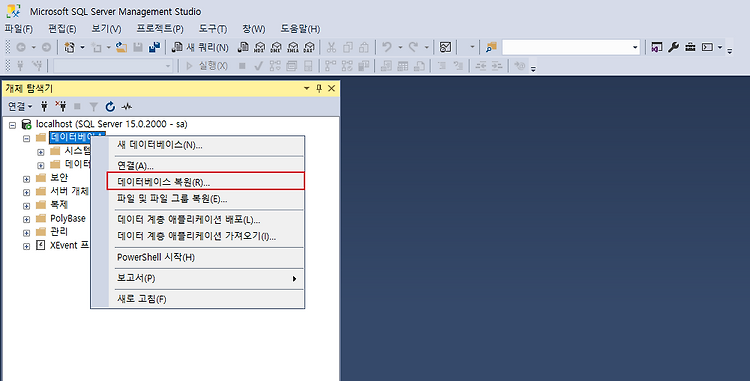Open the Activity Monitor toolbar icon
This screenshot has width=750, height=381.
445,47
